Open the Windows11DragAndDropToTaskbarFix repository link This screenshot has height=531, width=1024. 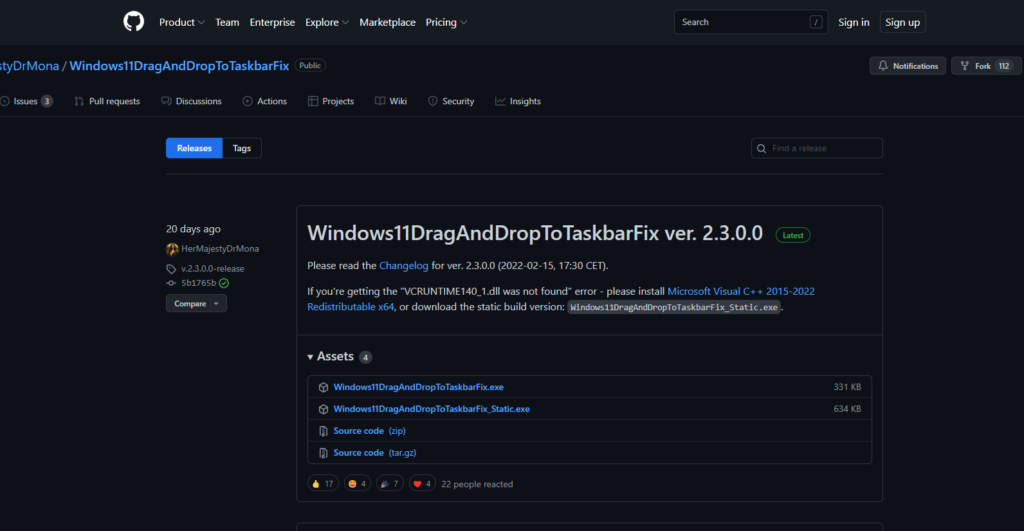(x=179, y=66)
